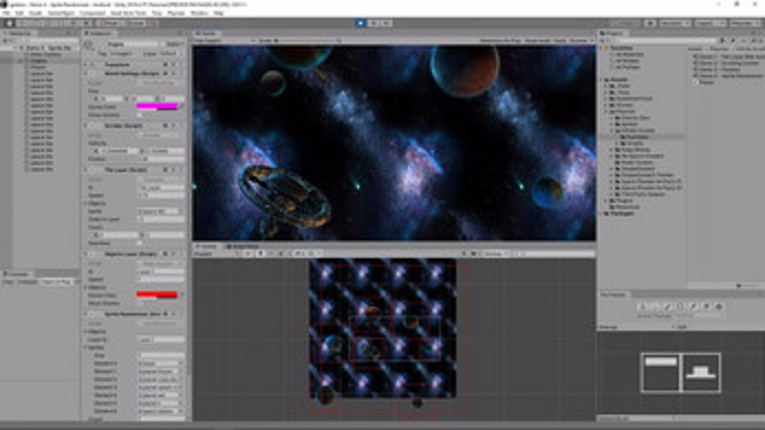This screenshot has height=430, width=765.
Task: Toggle the Pivot/Center handle button
Action: 109,23
